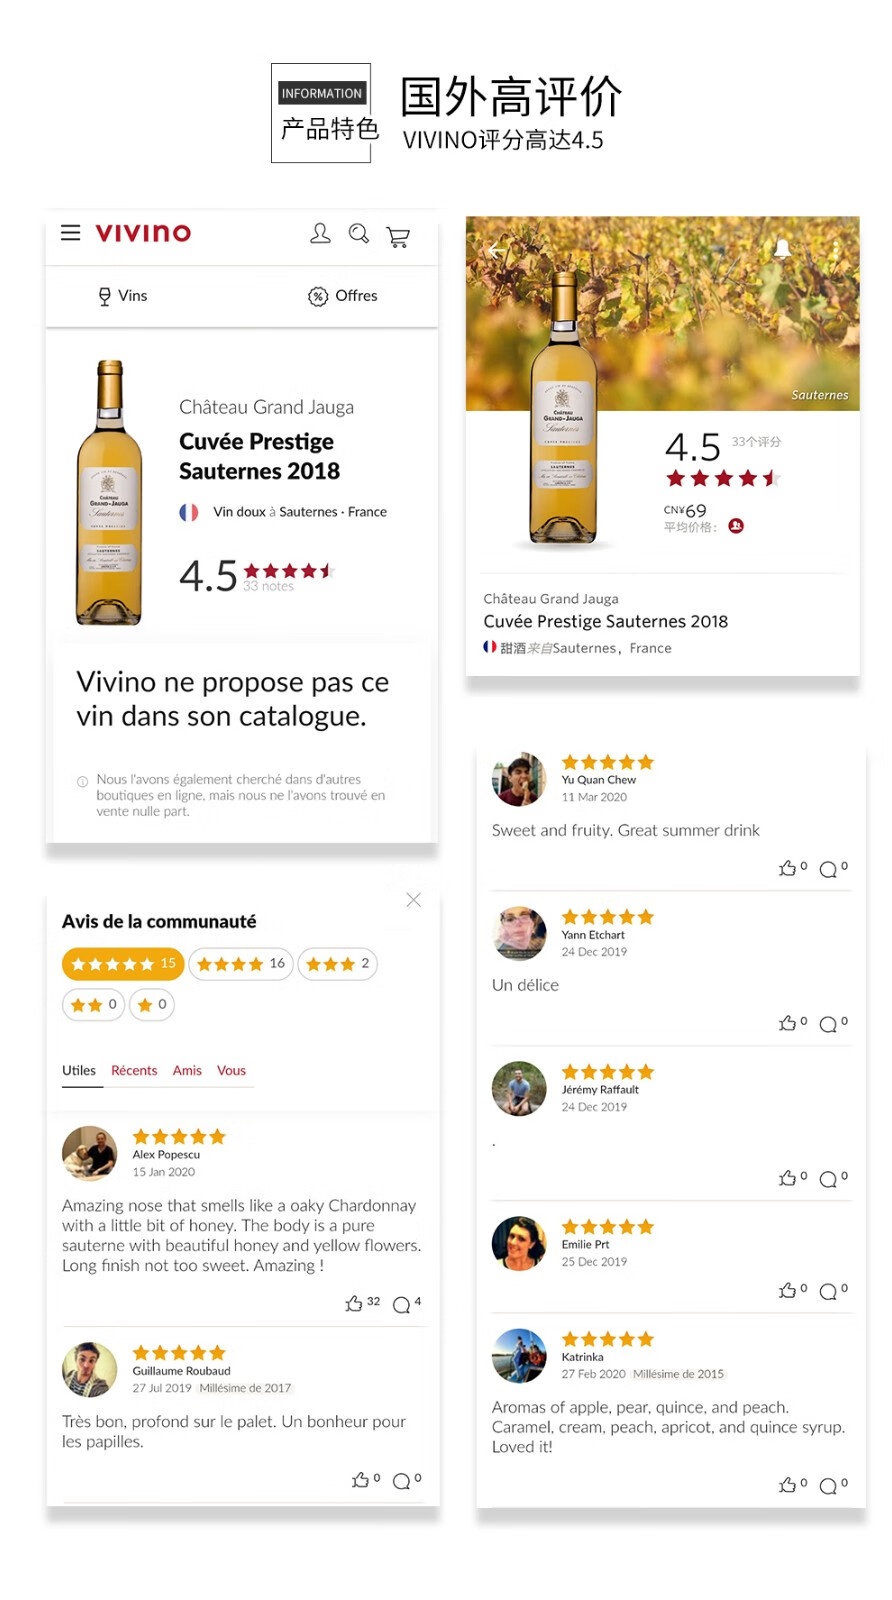Open the Offres navigation item
The image size is (892, 1600).
(x=343, y=296)
